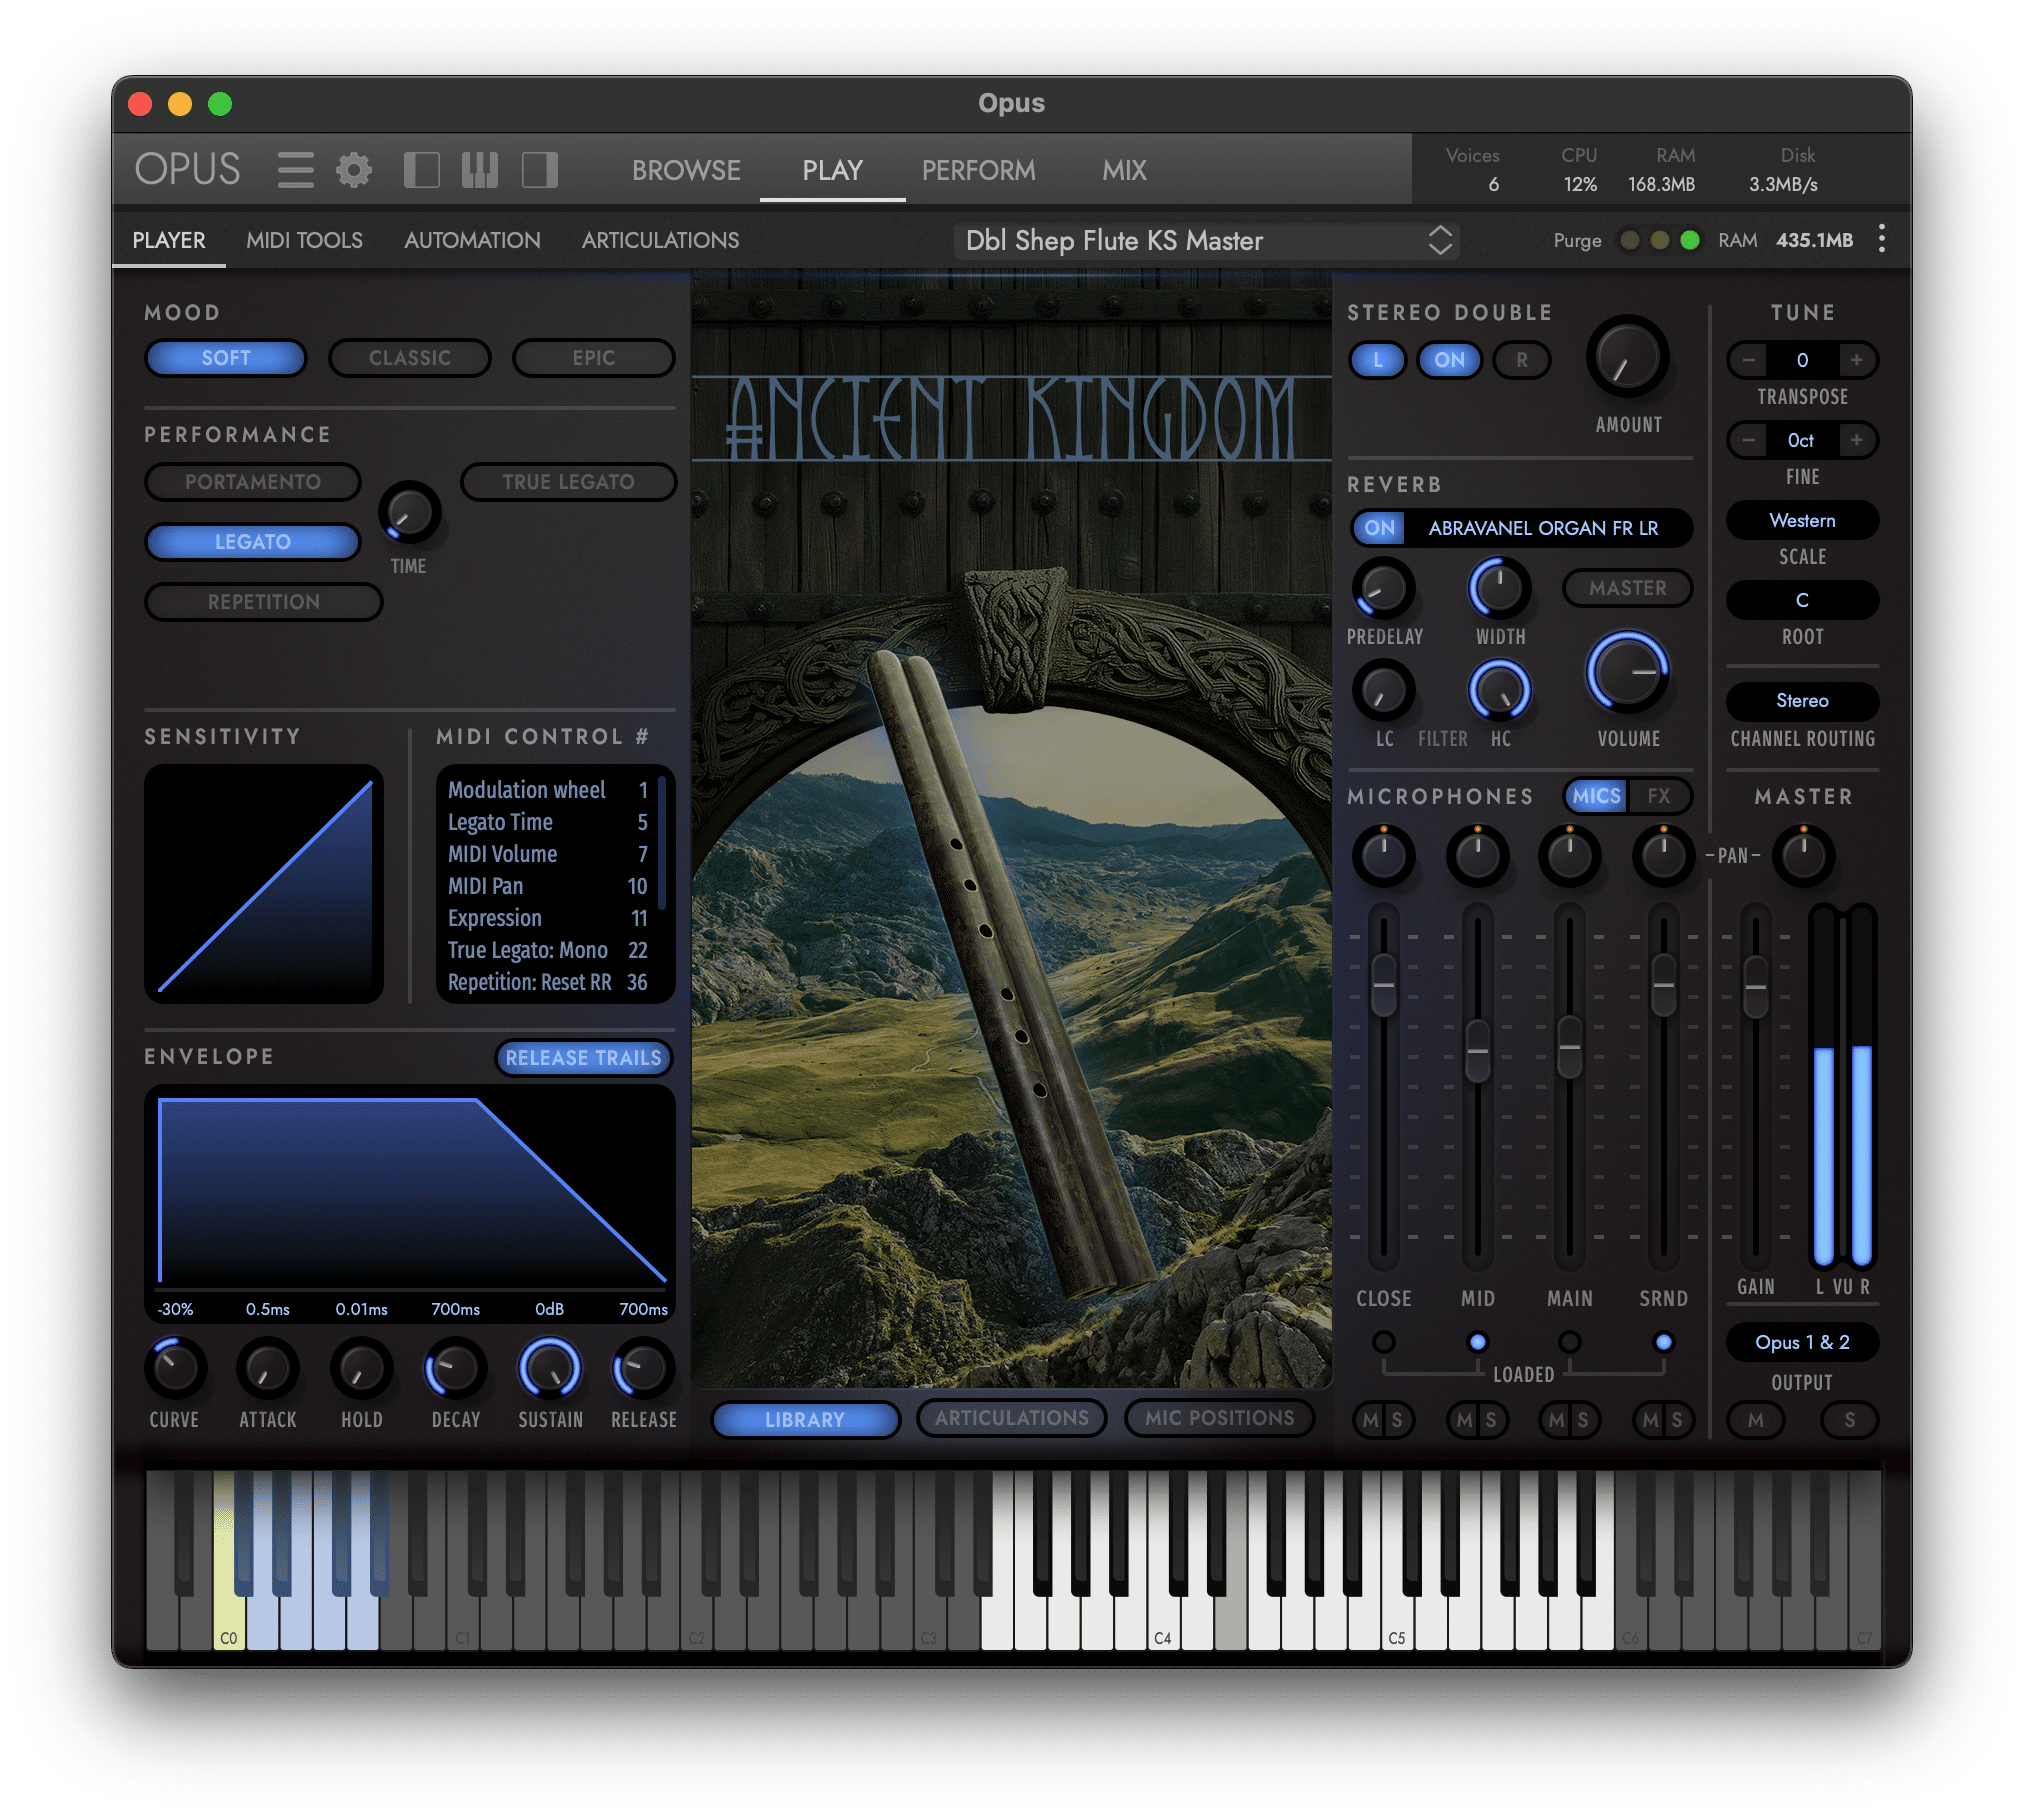
Task: Click the Reverb Width knob
Action: click(1499, 588)
